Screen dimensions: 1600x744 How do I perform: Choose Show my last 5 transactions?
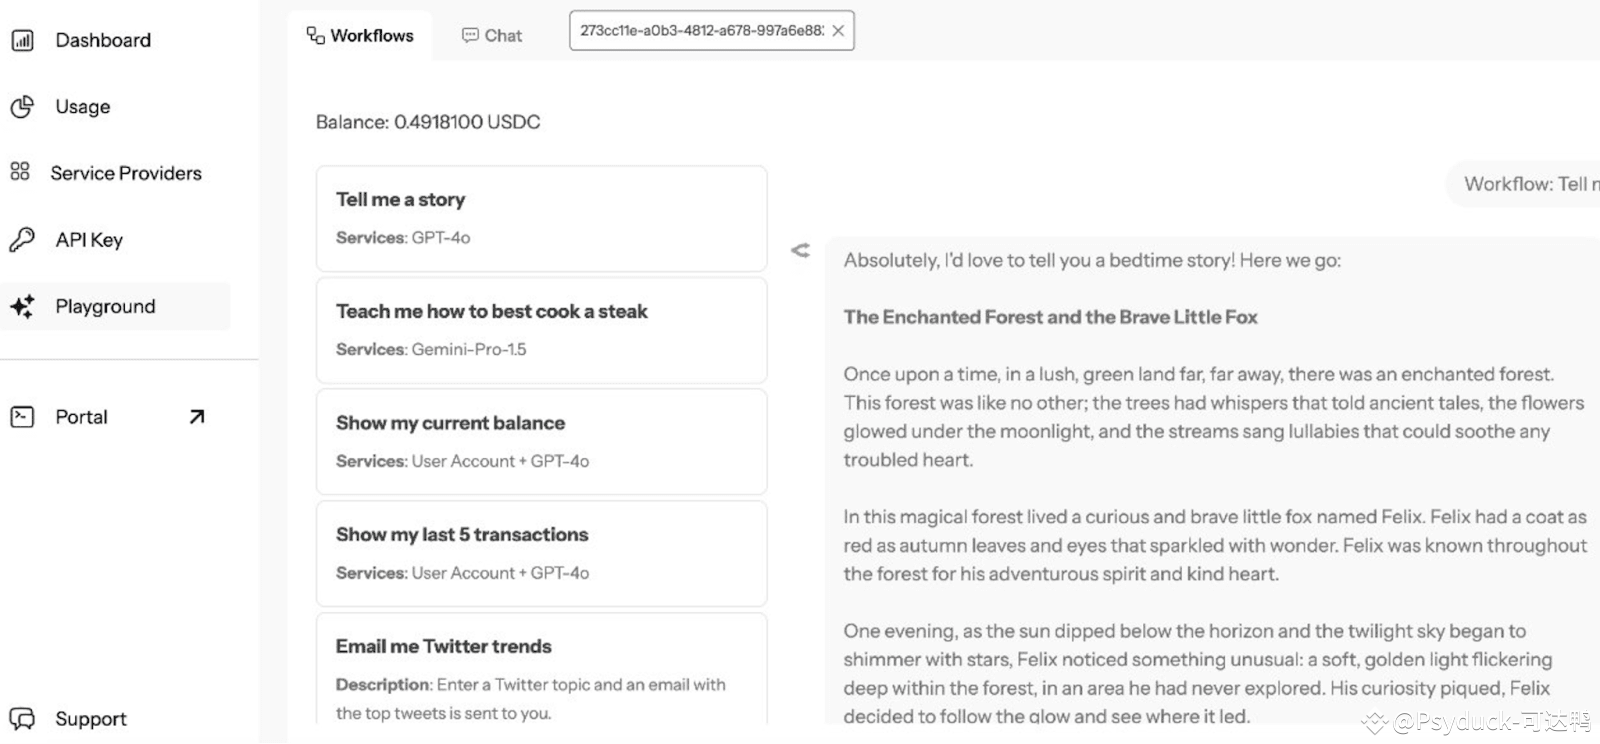pos(542,554)
